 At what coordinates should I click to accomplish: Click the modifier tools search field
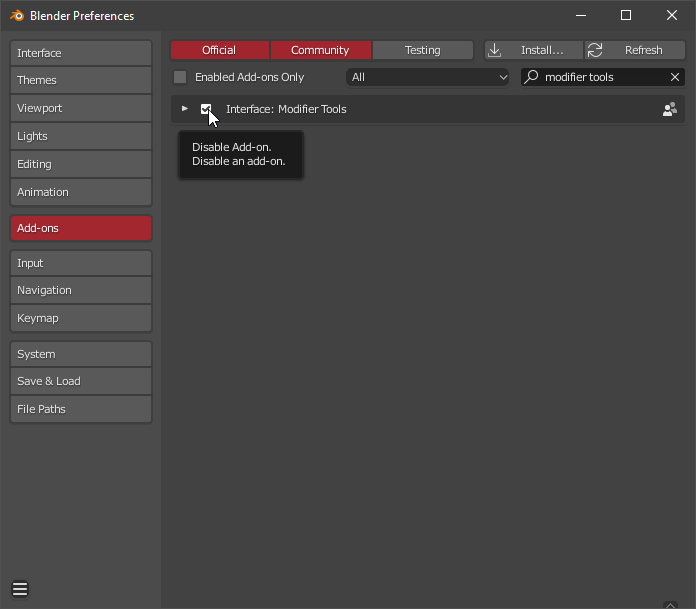click(603, 77)
